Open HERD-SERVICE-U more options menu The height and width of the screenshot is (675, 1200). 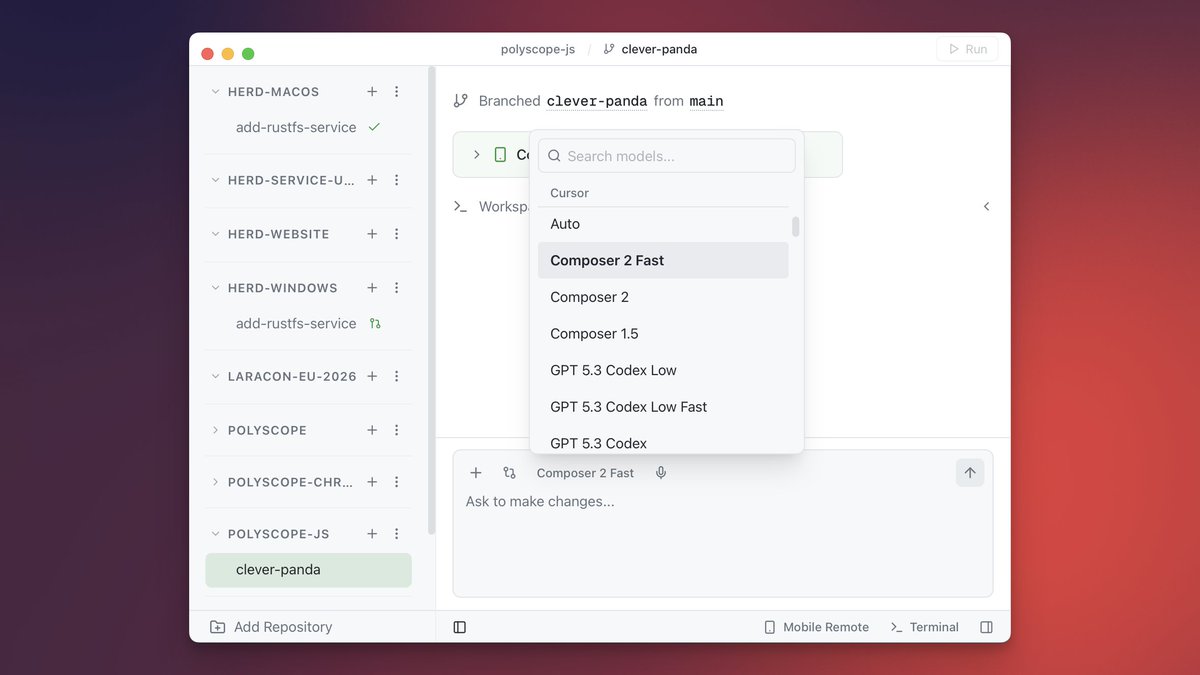click(x=396, y=180)
